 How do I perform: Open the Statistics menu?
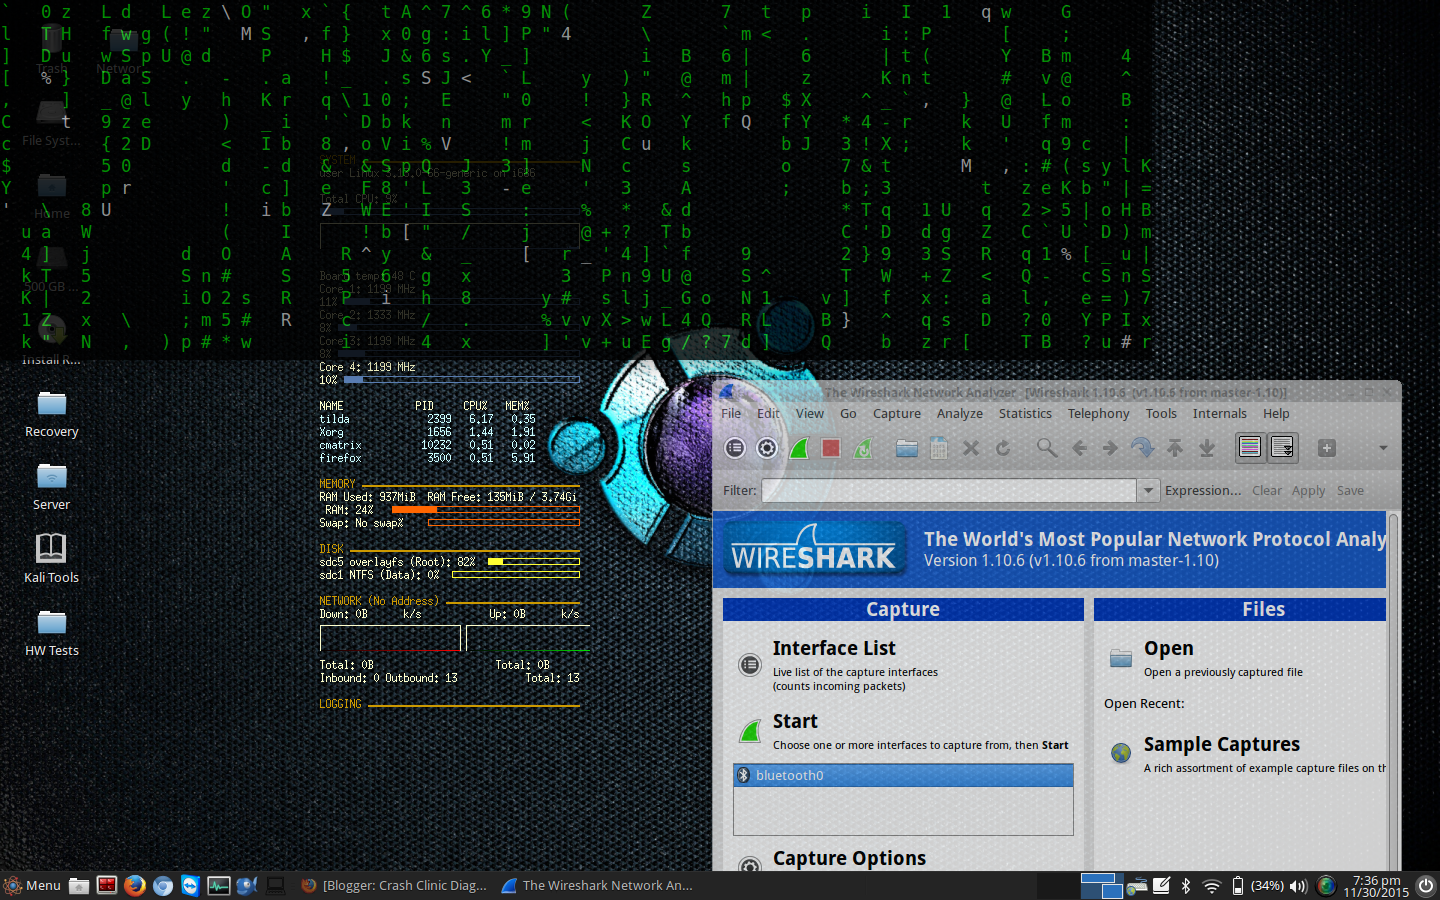point(1025,413)
